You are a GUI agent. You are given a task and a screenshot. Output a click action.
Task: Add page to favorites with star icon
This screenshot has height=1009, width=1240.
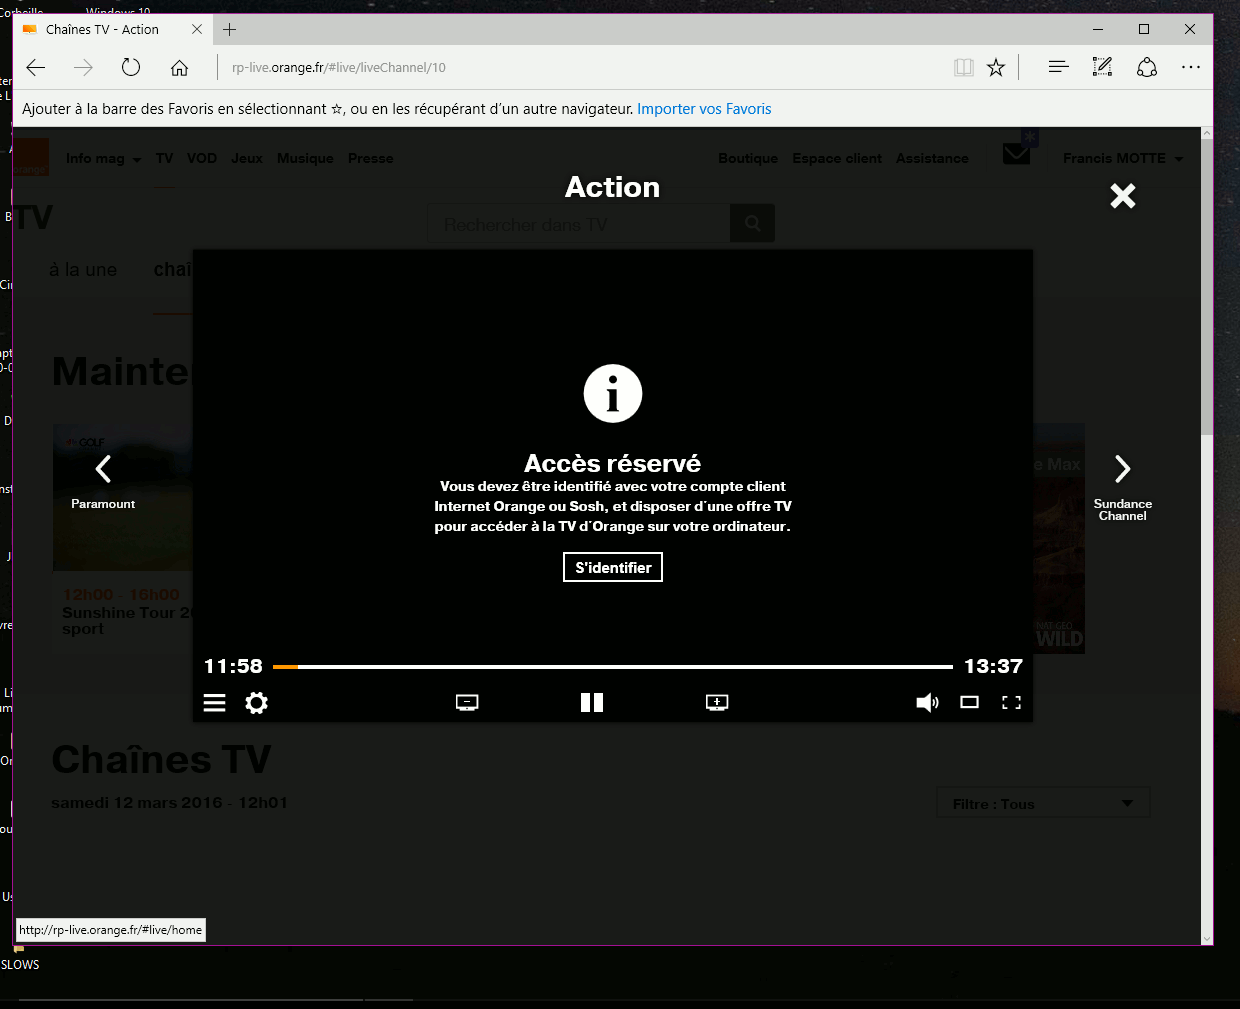[996, 67]
